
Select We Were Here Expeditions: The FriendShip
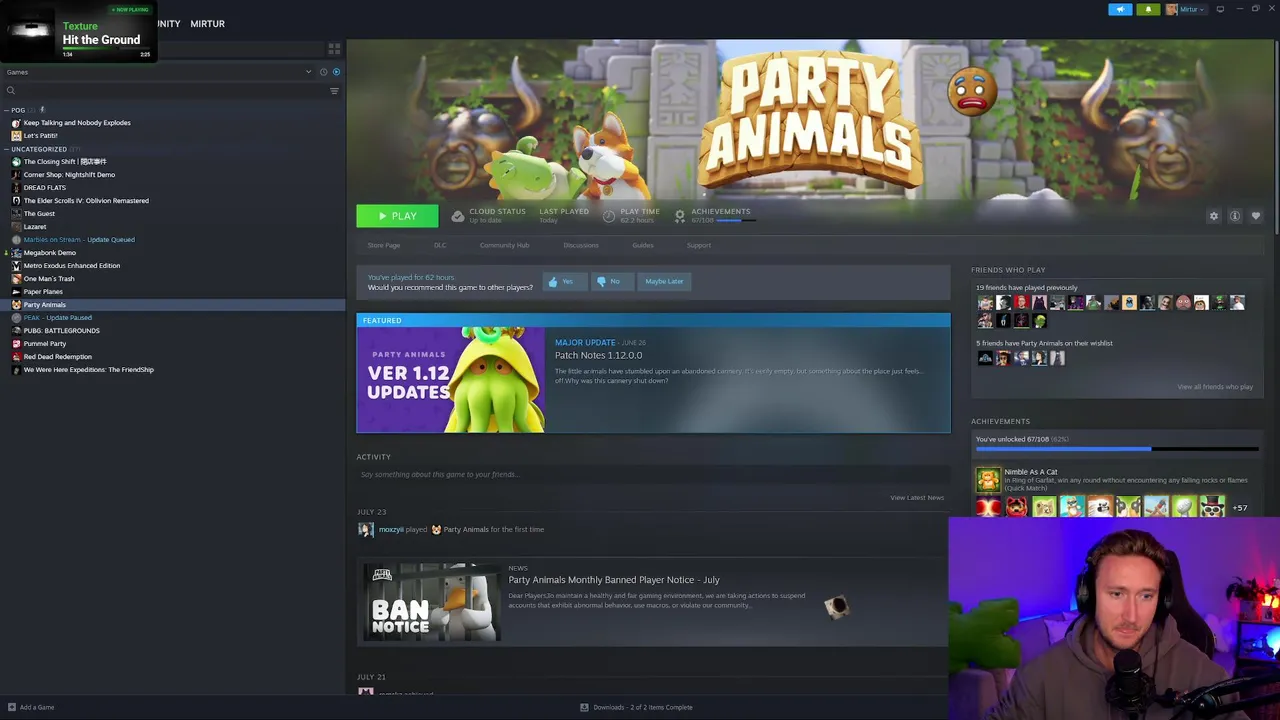click(x=88, y=370)
